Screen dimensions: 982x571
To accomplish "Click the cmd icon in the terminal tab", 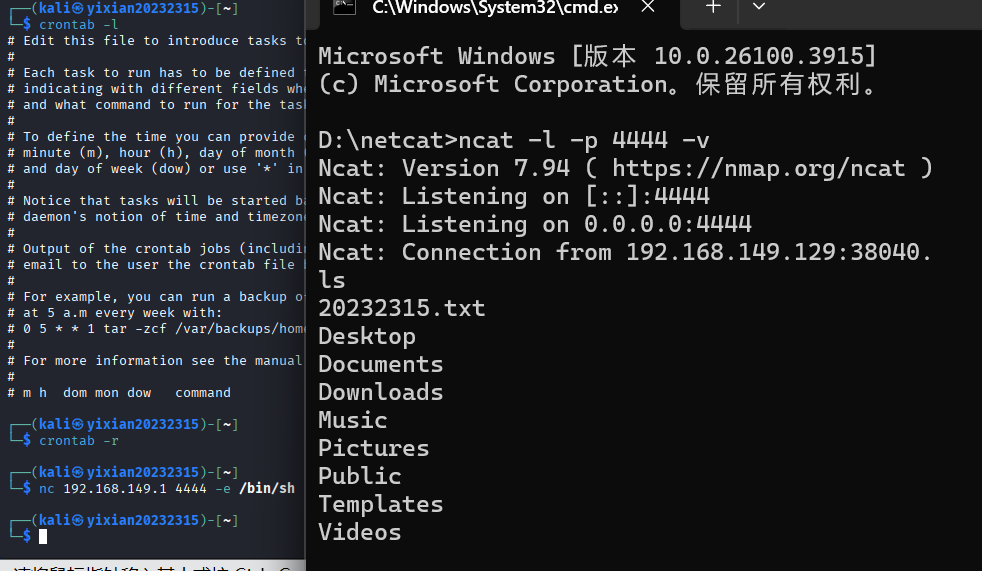I will [343, 8].
